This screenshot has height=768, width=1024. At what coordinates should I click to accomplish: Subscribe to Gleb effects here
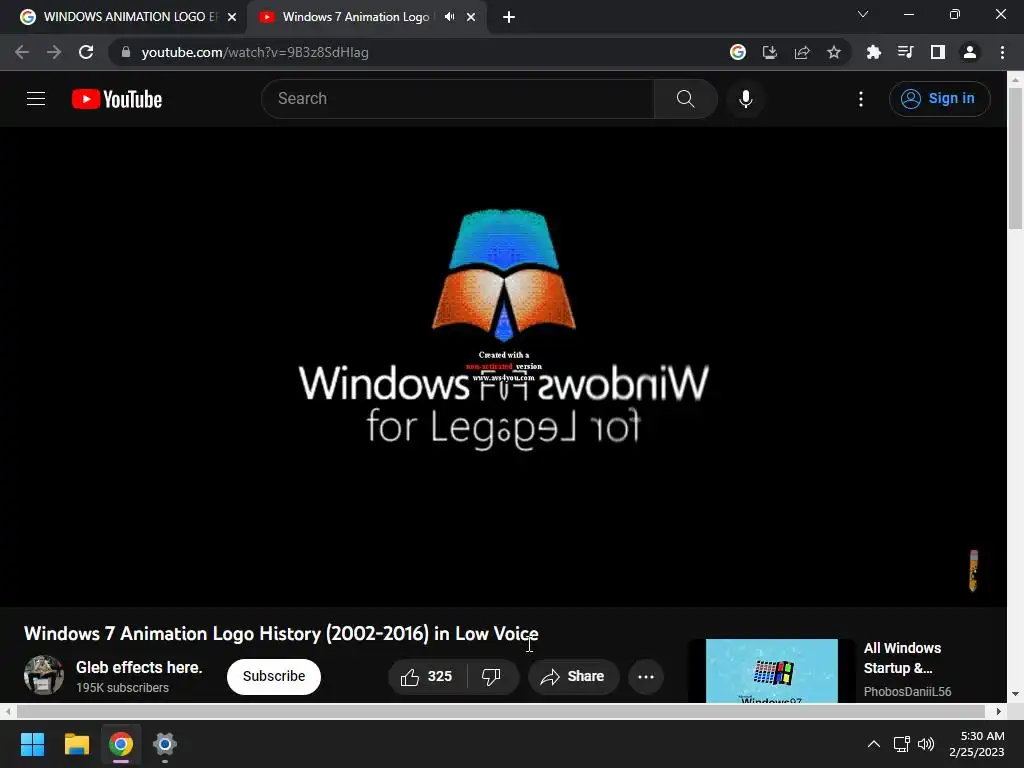274,677
